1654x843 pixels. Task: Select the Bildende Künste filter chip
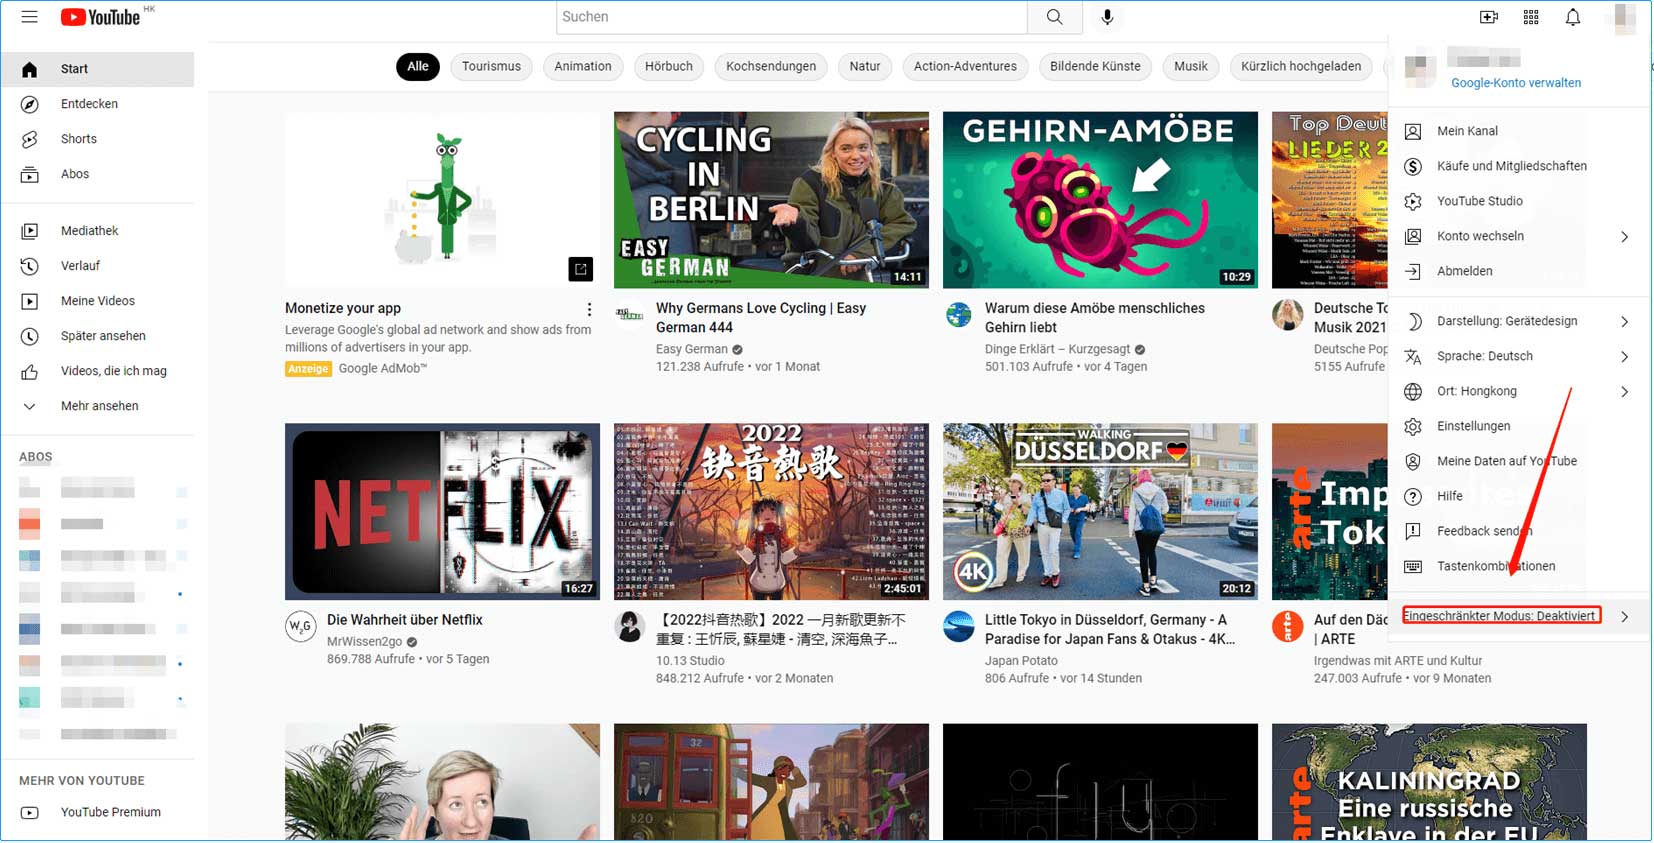click(1095, 67)
